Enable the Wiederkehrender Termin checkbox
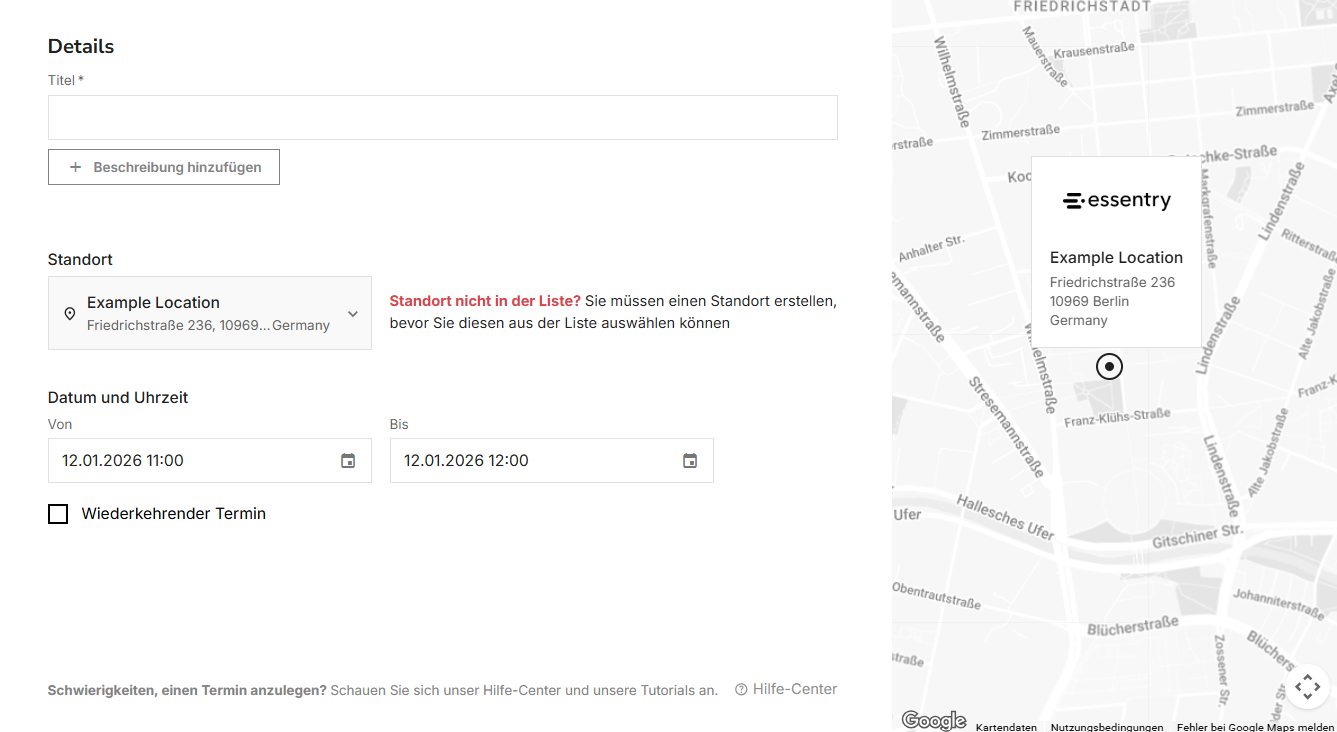The height and width of the screenshot is (732, 1337). pyautogui.click(x=58, y=514)
